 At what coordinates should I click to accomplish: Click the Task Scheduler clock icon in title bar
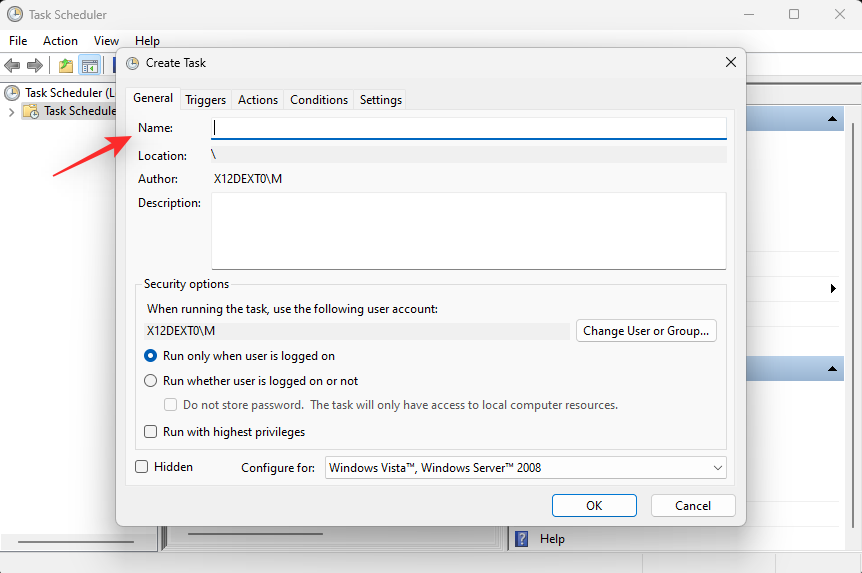coord(15,14)
